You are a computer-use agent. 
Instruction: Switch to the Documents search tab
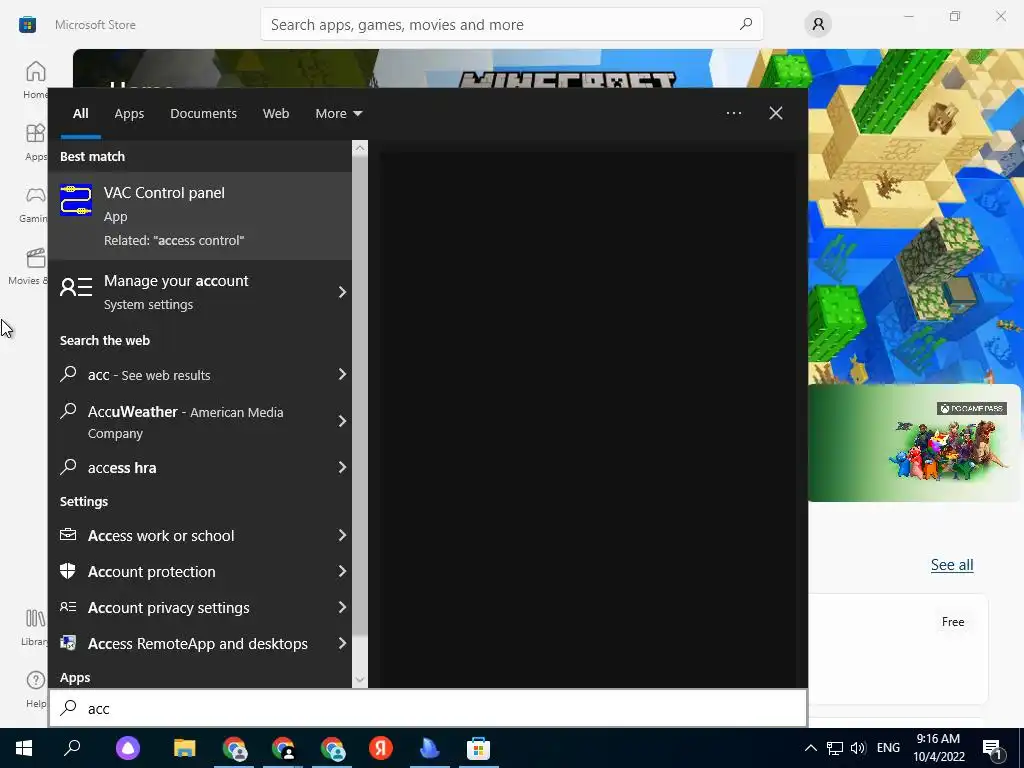(203, 113)
